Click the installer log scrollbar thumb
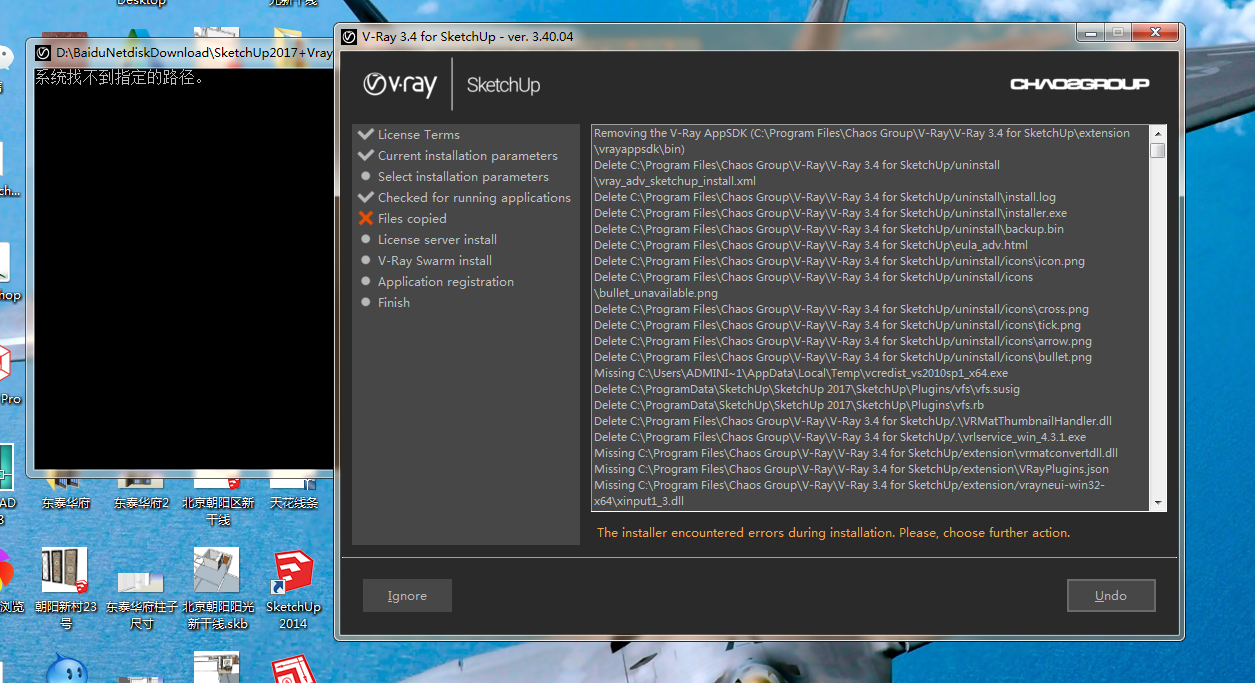 click(1158, 150)
